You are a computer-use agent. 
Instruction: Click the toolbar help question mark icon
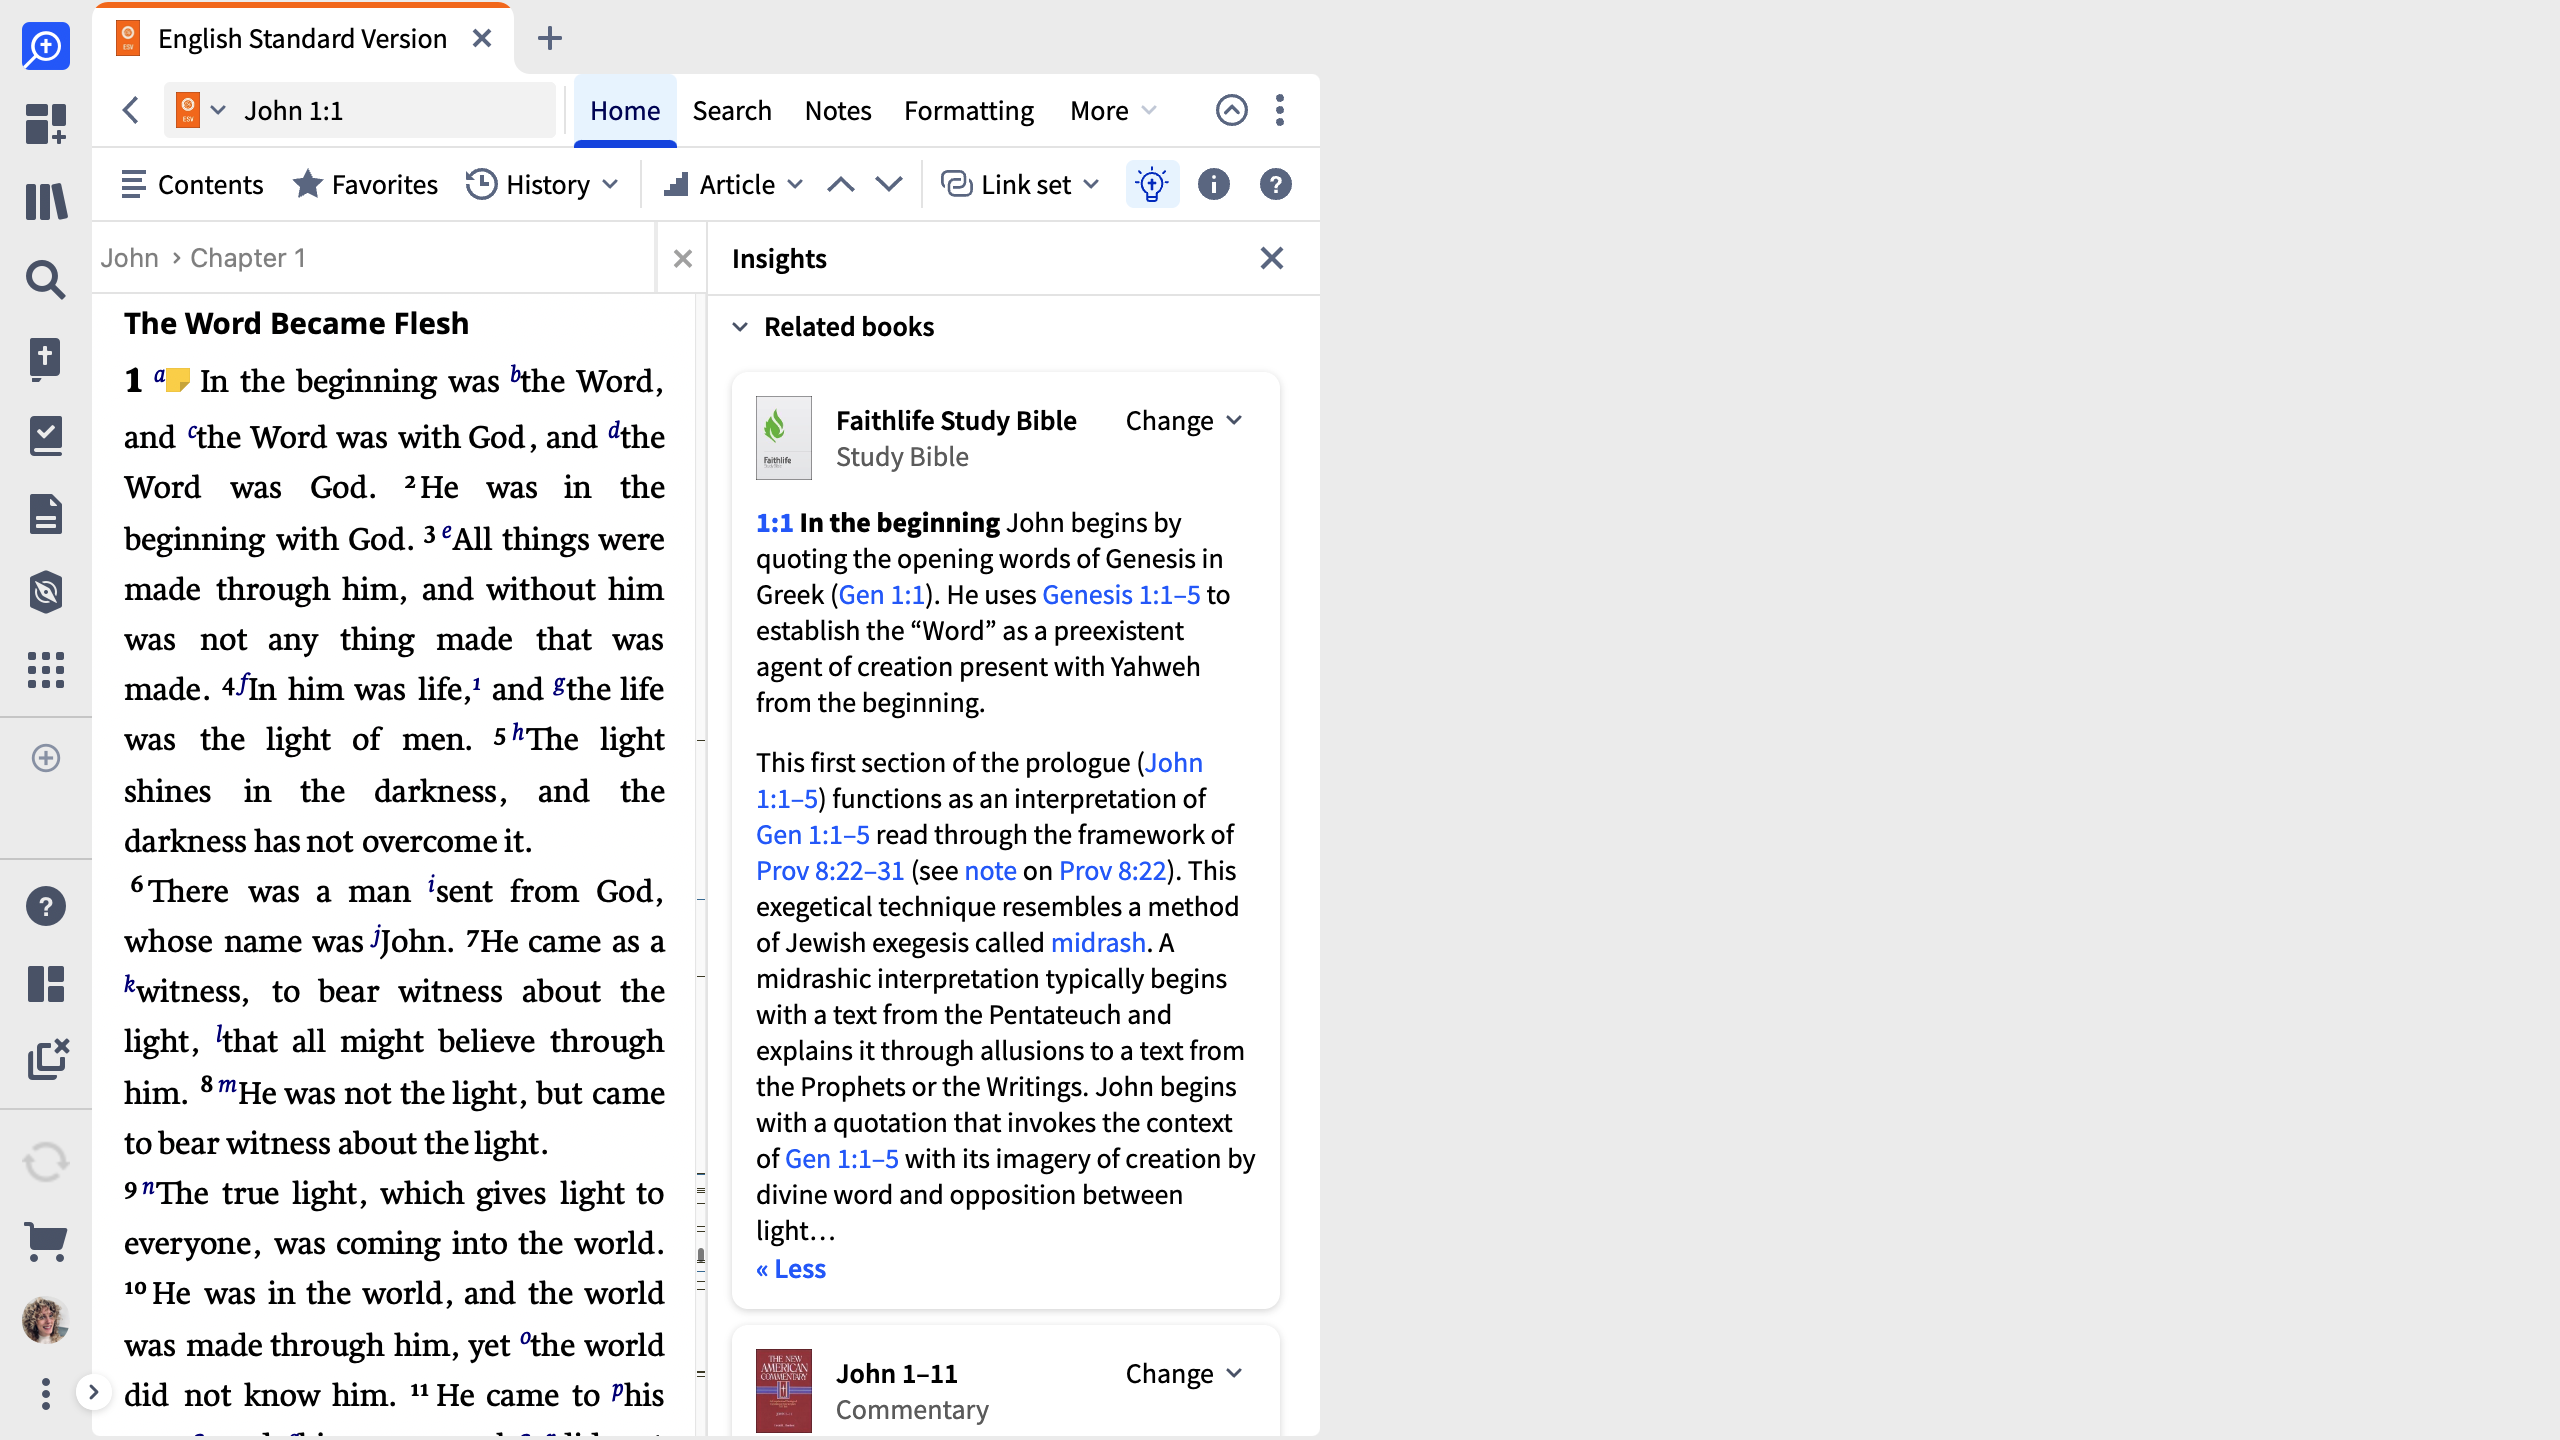point(1276,185)
